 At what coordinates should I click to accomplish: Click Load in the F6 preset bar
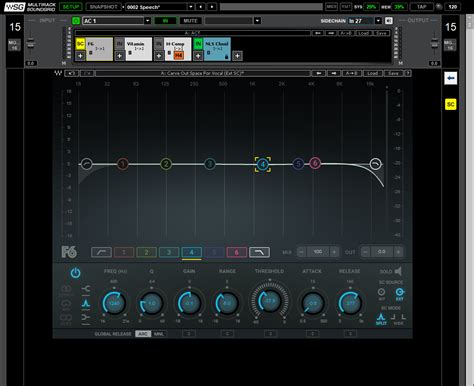(372, 73)
